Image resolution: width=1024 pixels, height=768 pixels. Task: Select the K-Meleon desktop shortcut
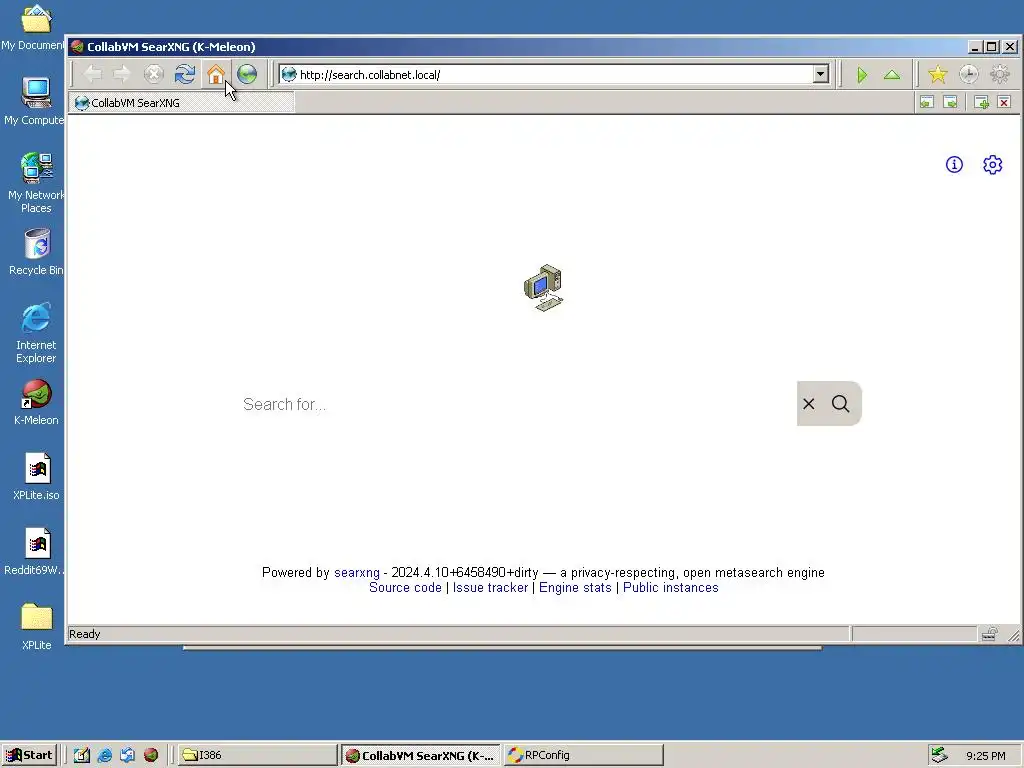(36, 401)
